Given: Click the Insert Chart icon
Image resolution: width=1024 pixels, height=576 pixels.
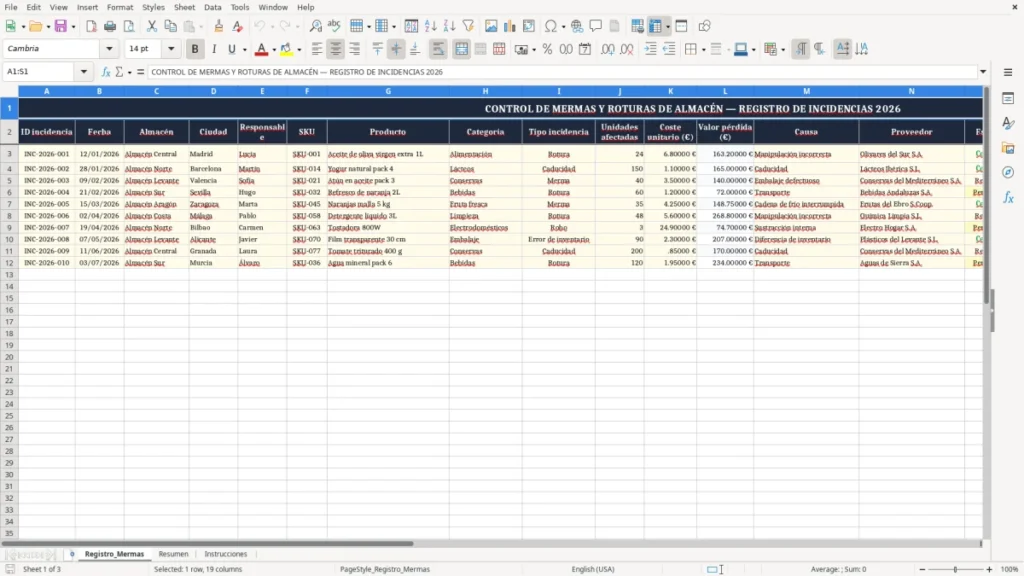Looking at the screenshot, I should point(510,26).
